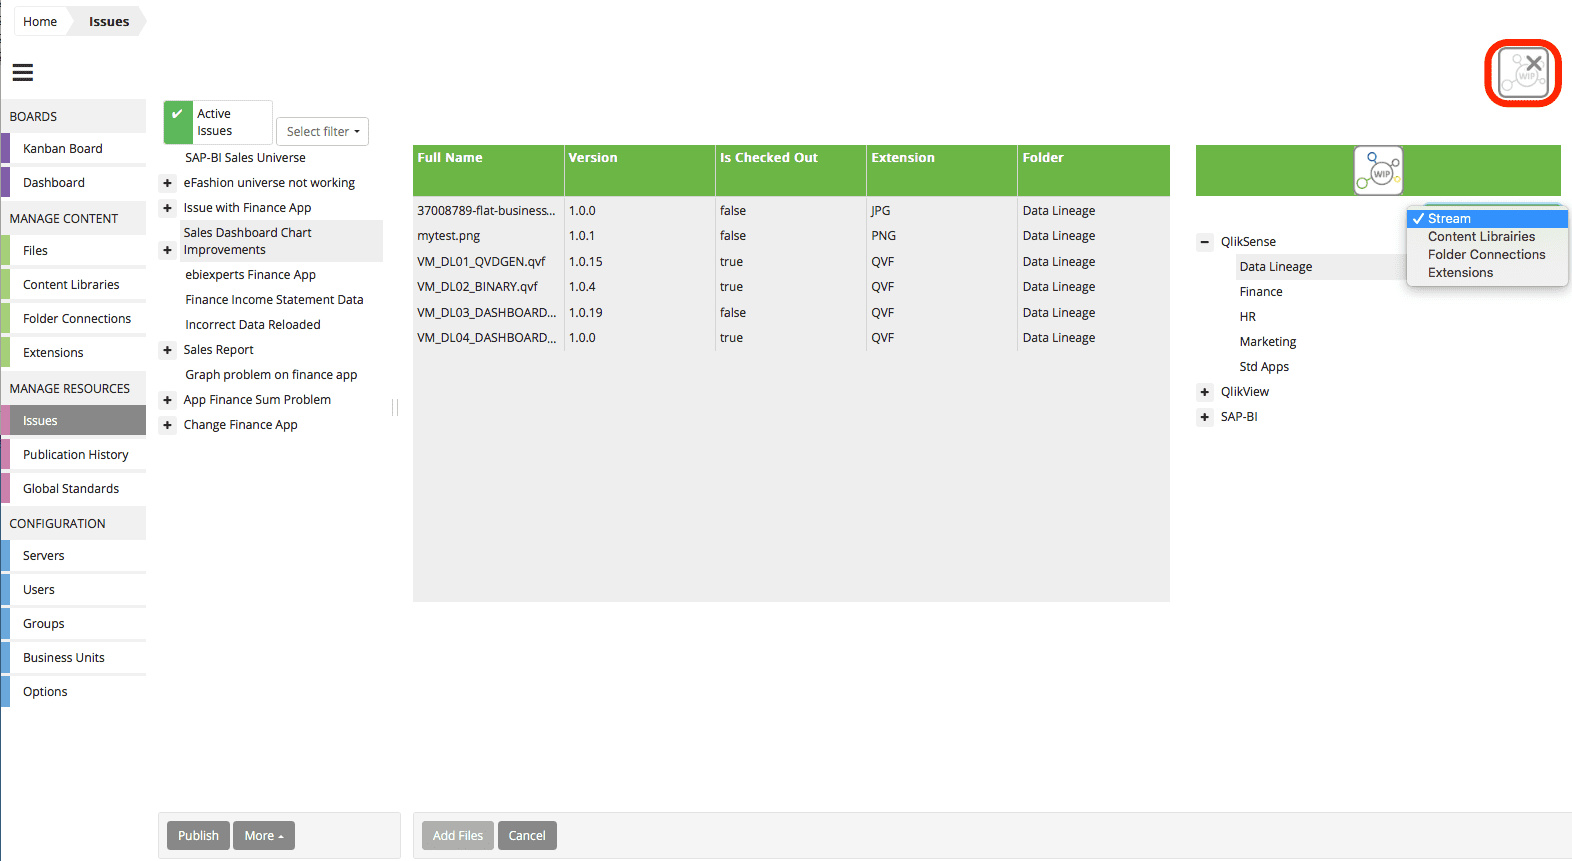This screenshot has width=1572, height=861.
Task: Select the VM_DL01_QVDGEN.qvf file row
Action: (481, 262)
